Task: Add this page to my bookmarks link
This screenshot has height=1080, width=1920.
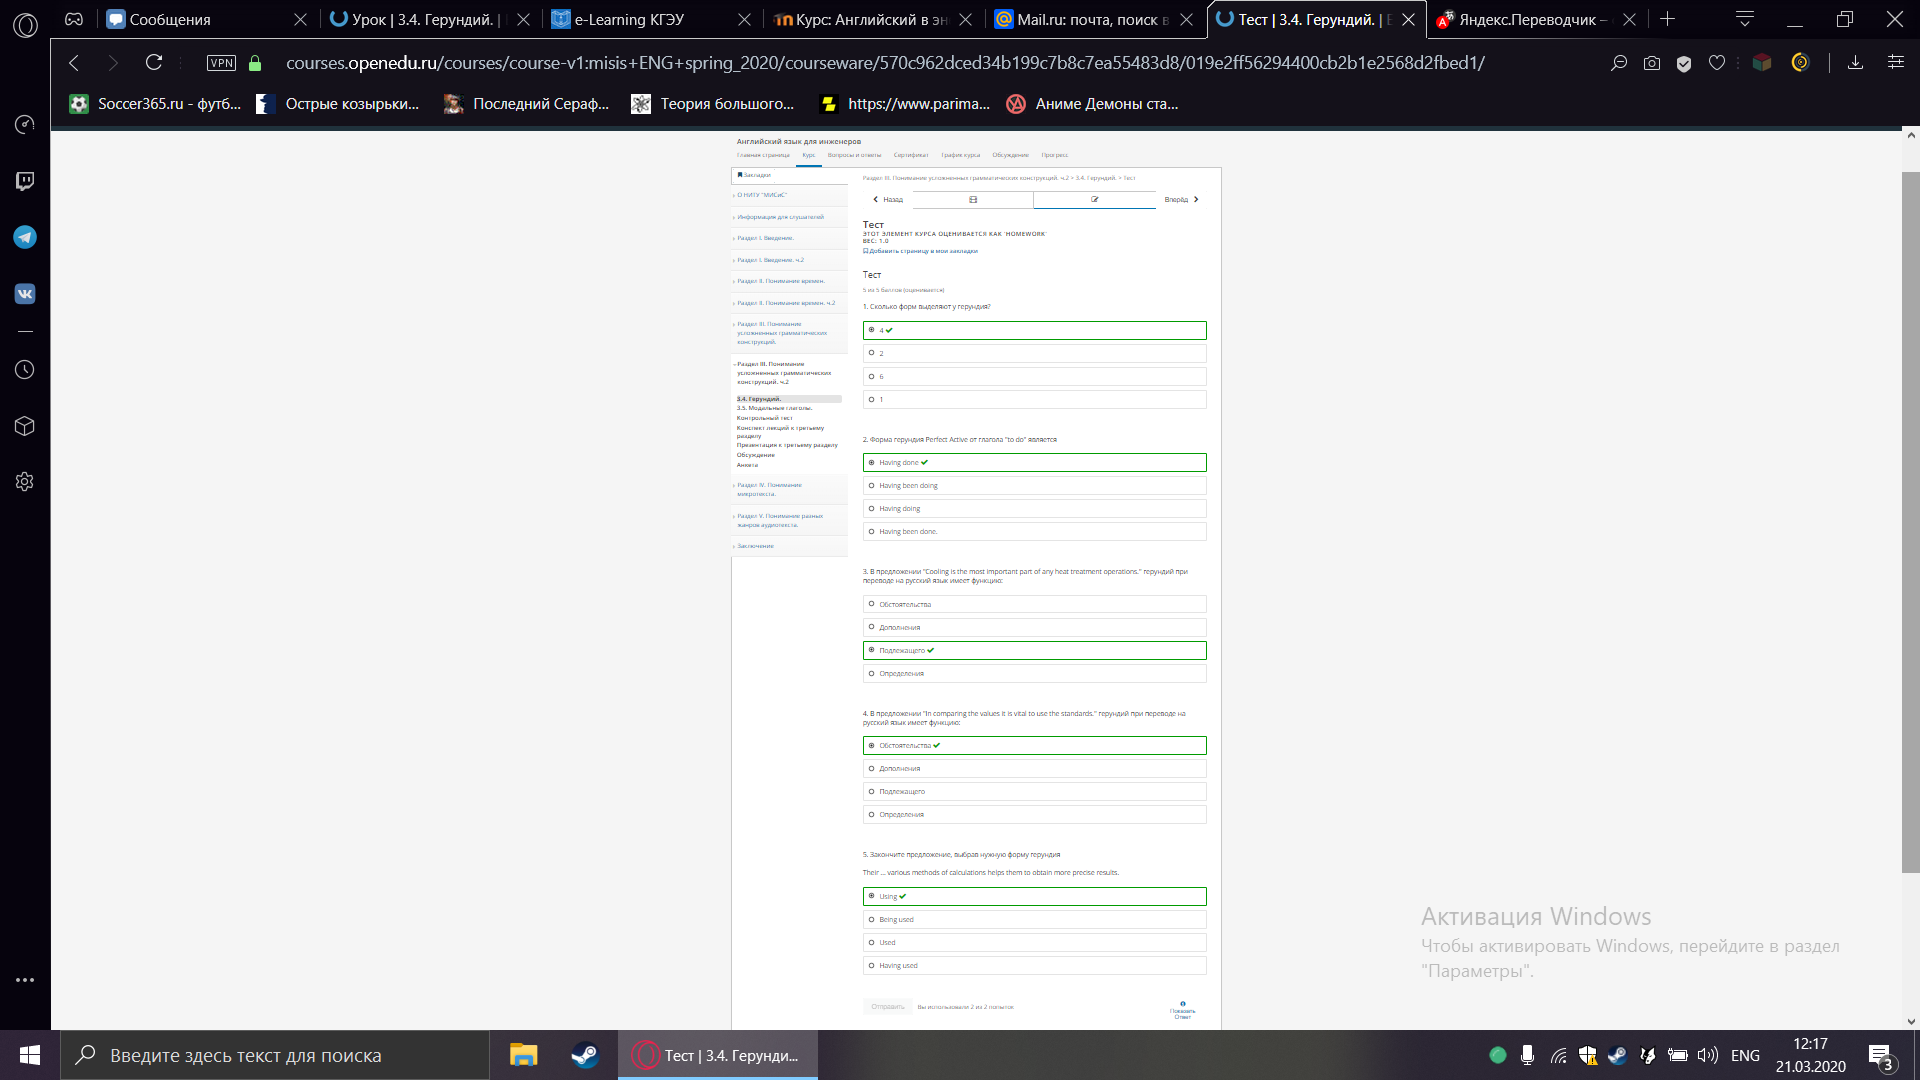Action: point(921,251)
